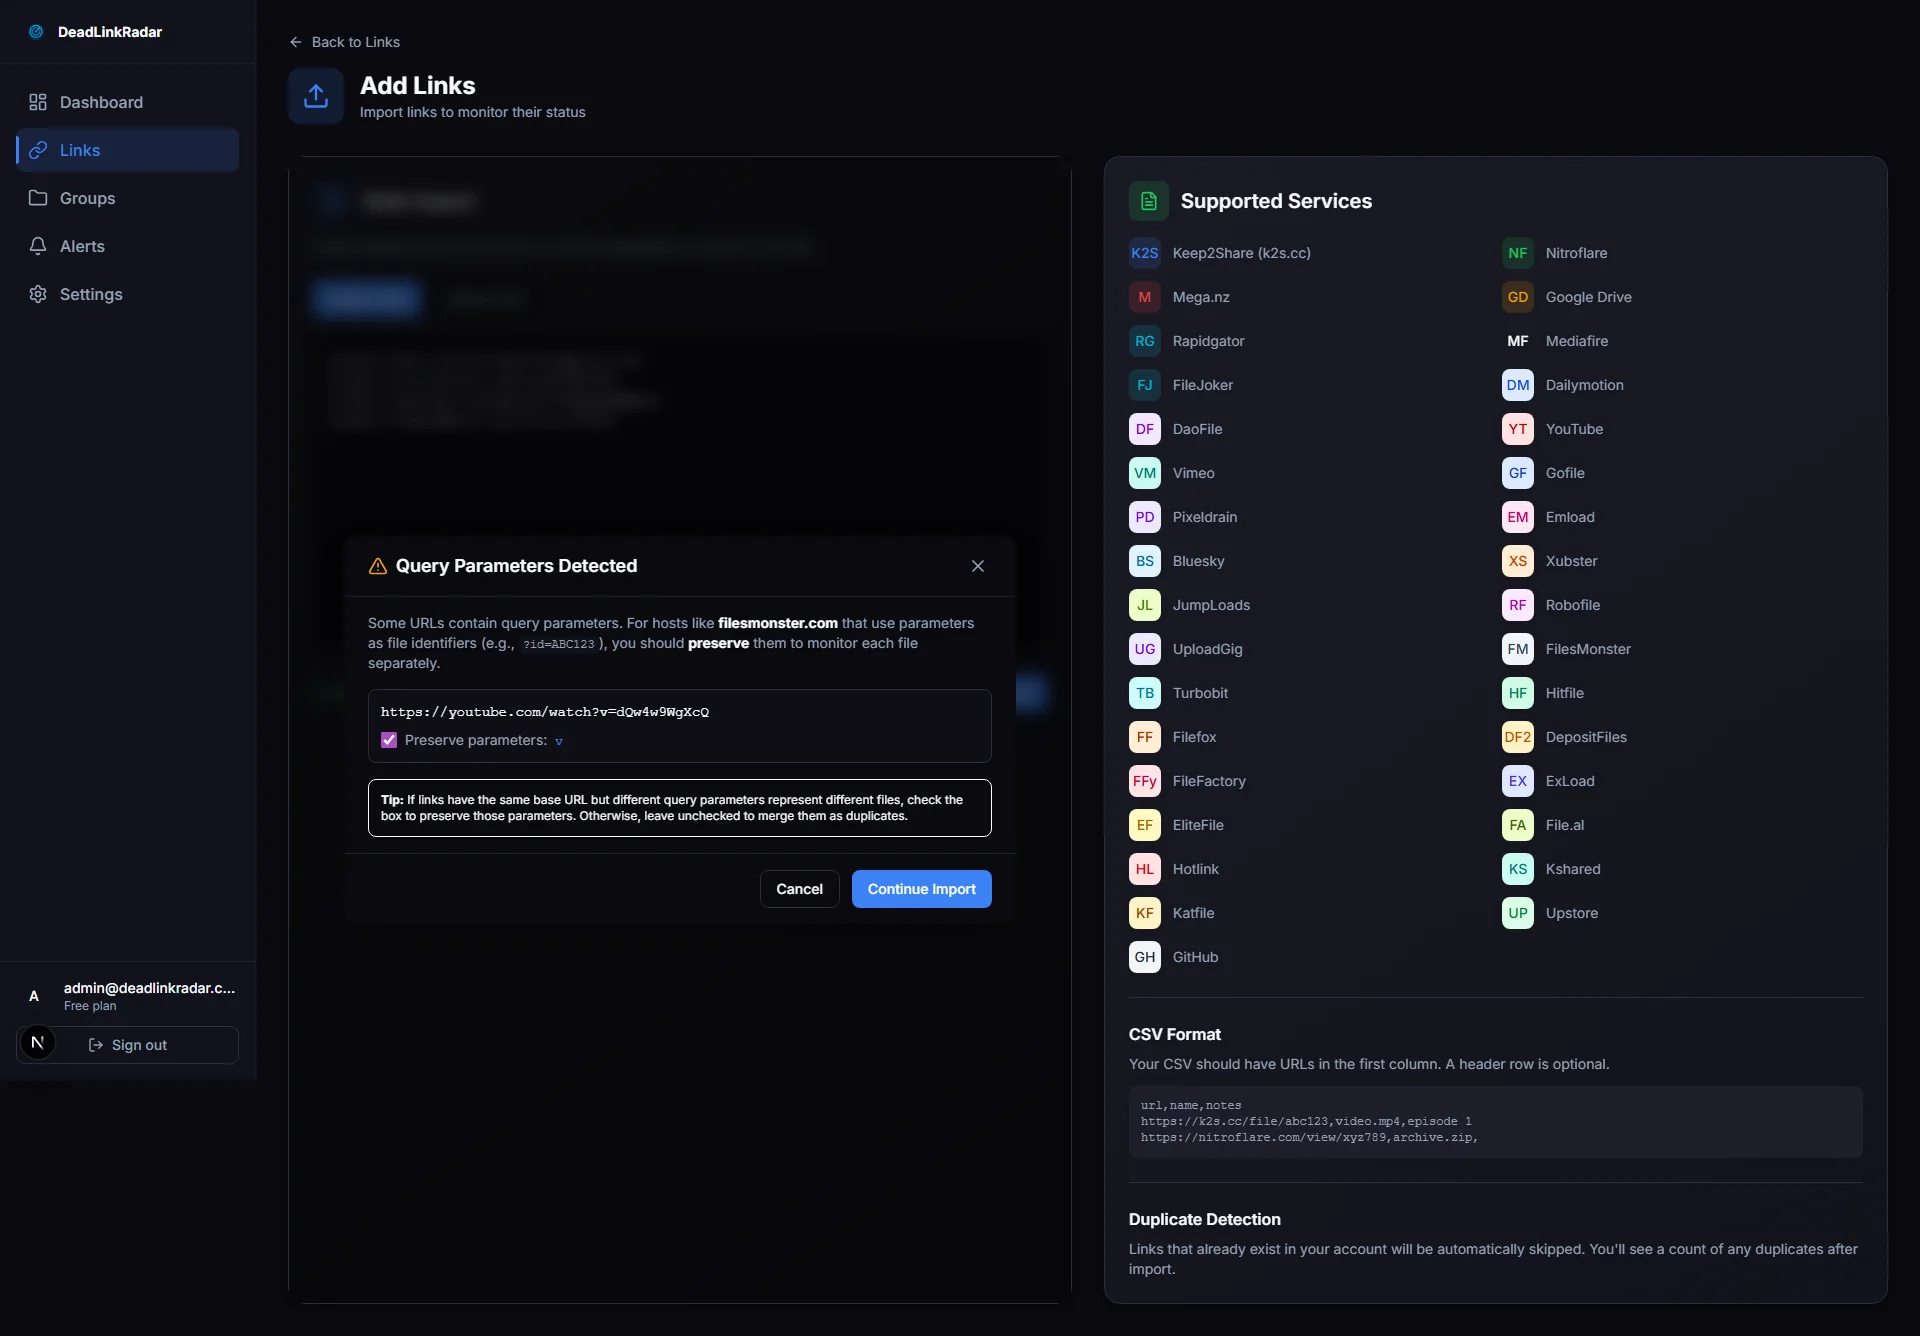Open Settings from the sidebar
Image resolution: width=1920 pixels, height=1336 pixels.
pos(91,294)
